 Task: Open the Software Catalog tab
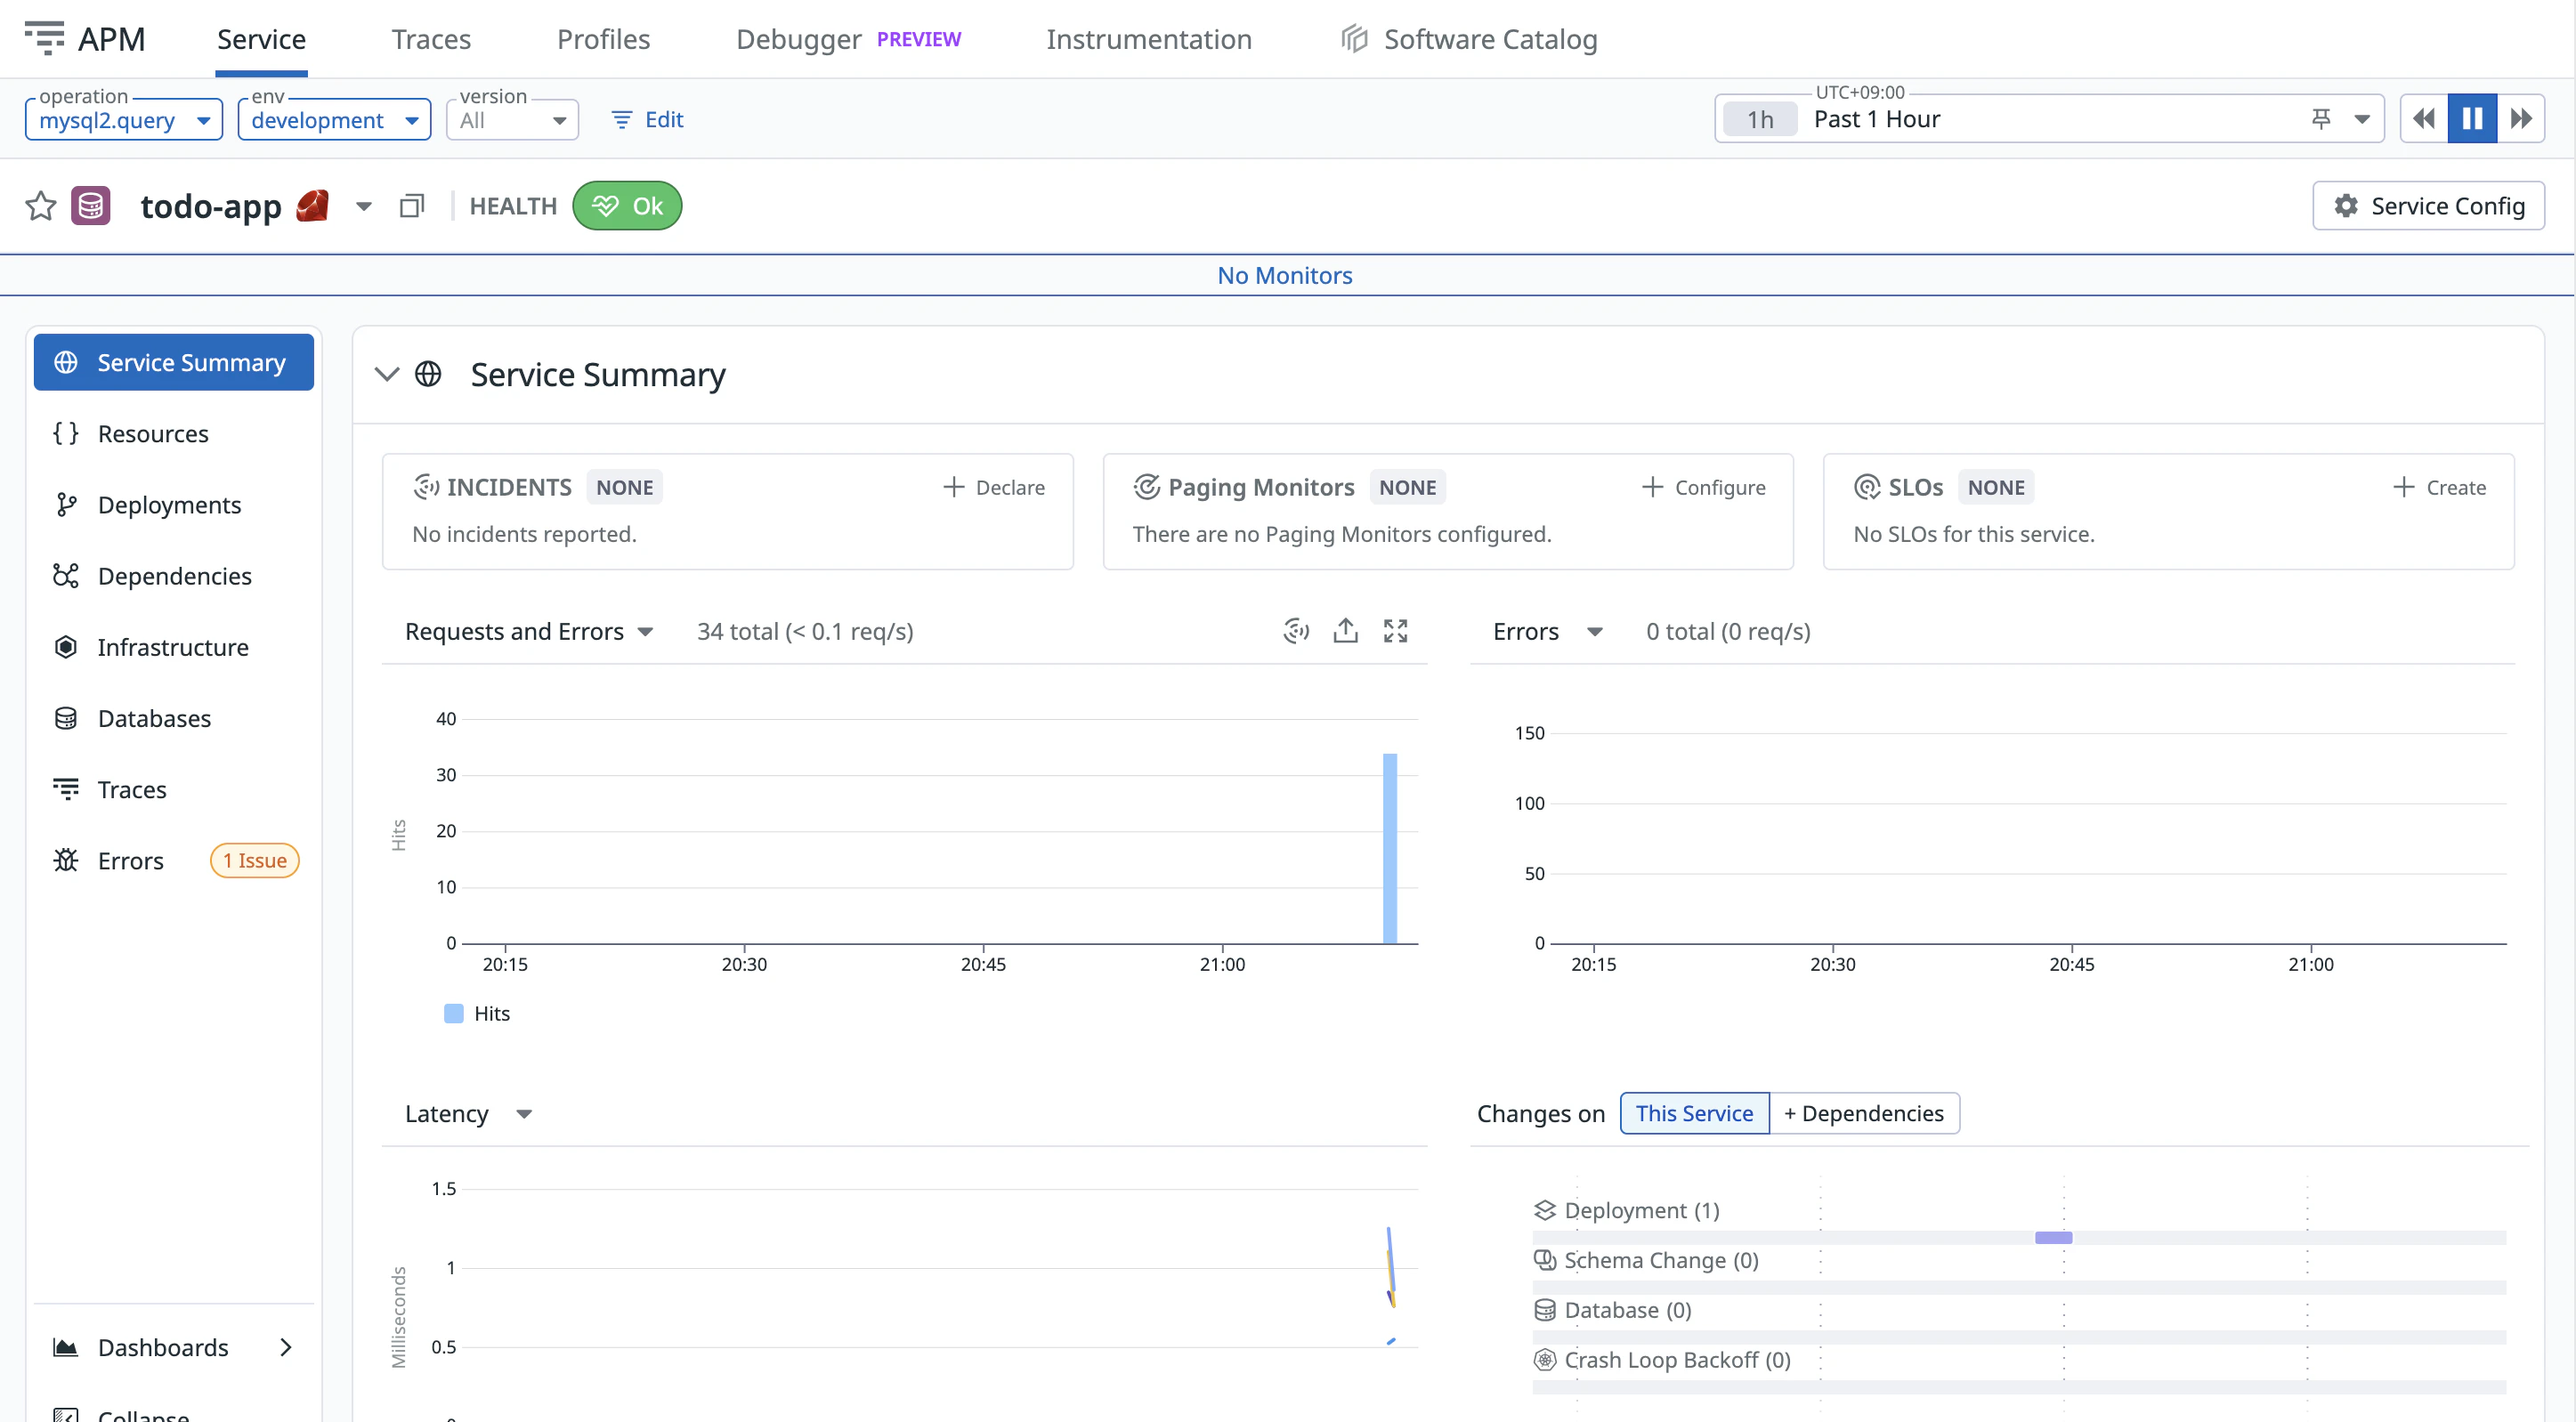pos(1470,39)
